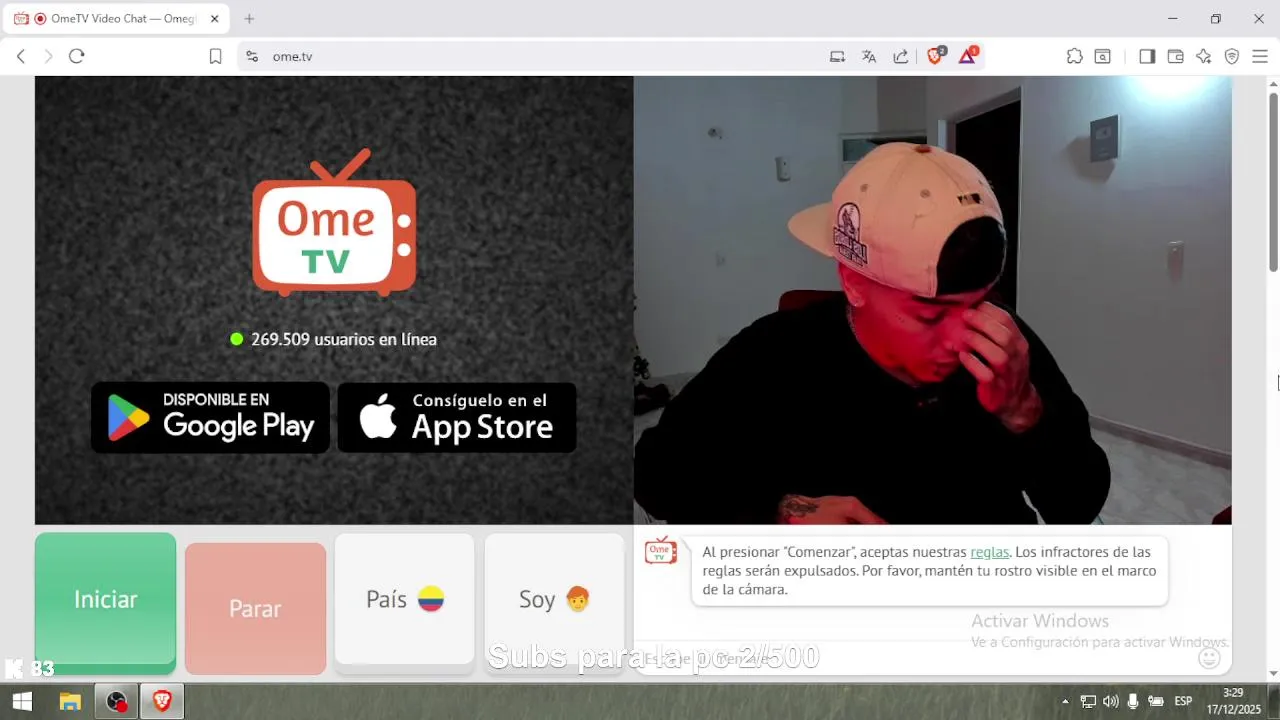Image resolution: width=1280 pixels, height=720 pixels.
Task: Open the App Store download badge
Action: click(456, 417)
